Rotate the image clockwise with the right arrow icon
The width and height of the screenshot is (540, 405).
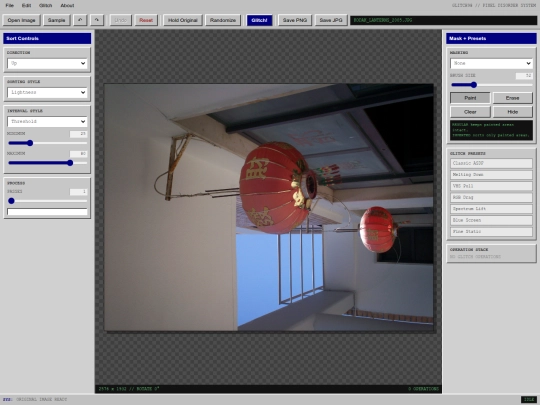pyautogui.click(x=97, y=20)
